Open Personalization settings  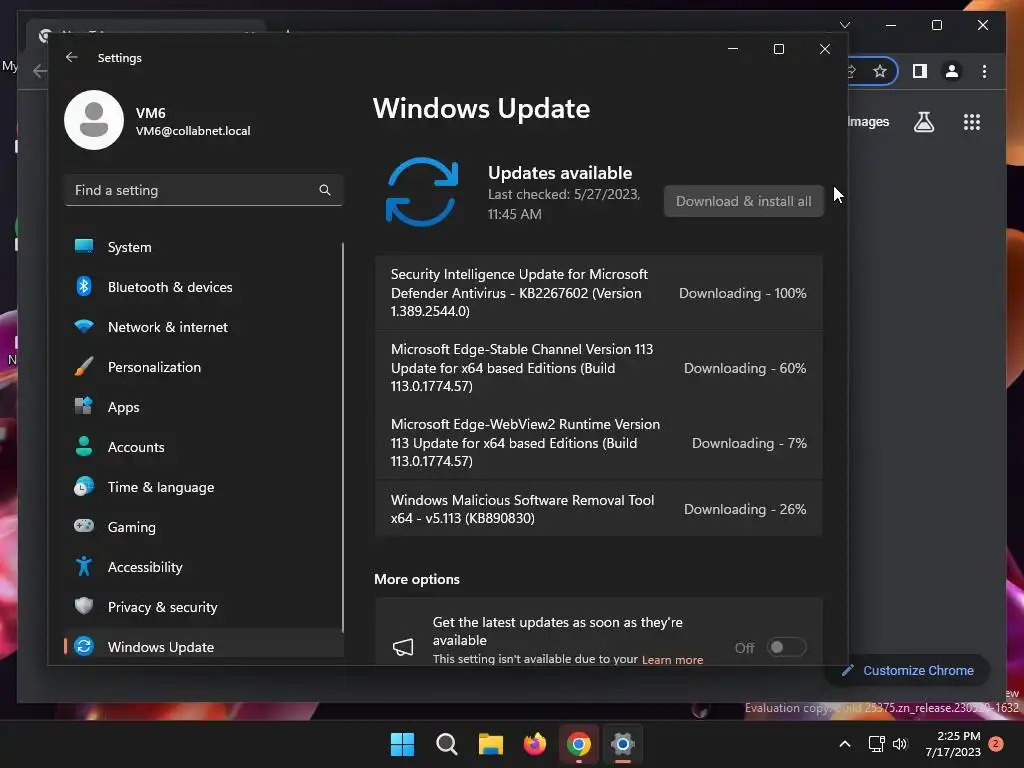203,367
